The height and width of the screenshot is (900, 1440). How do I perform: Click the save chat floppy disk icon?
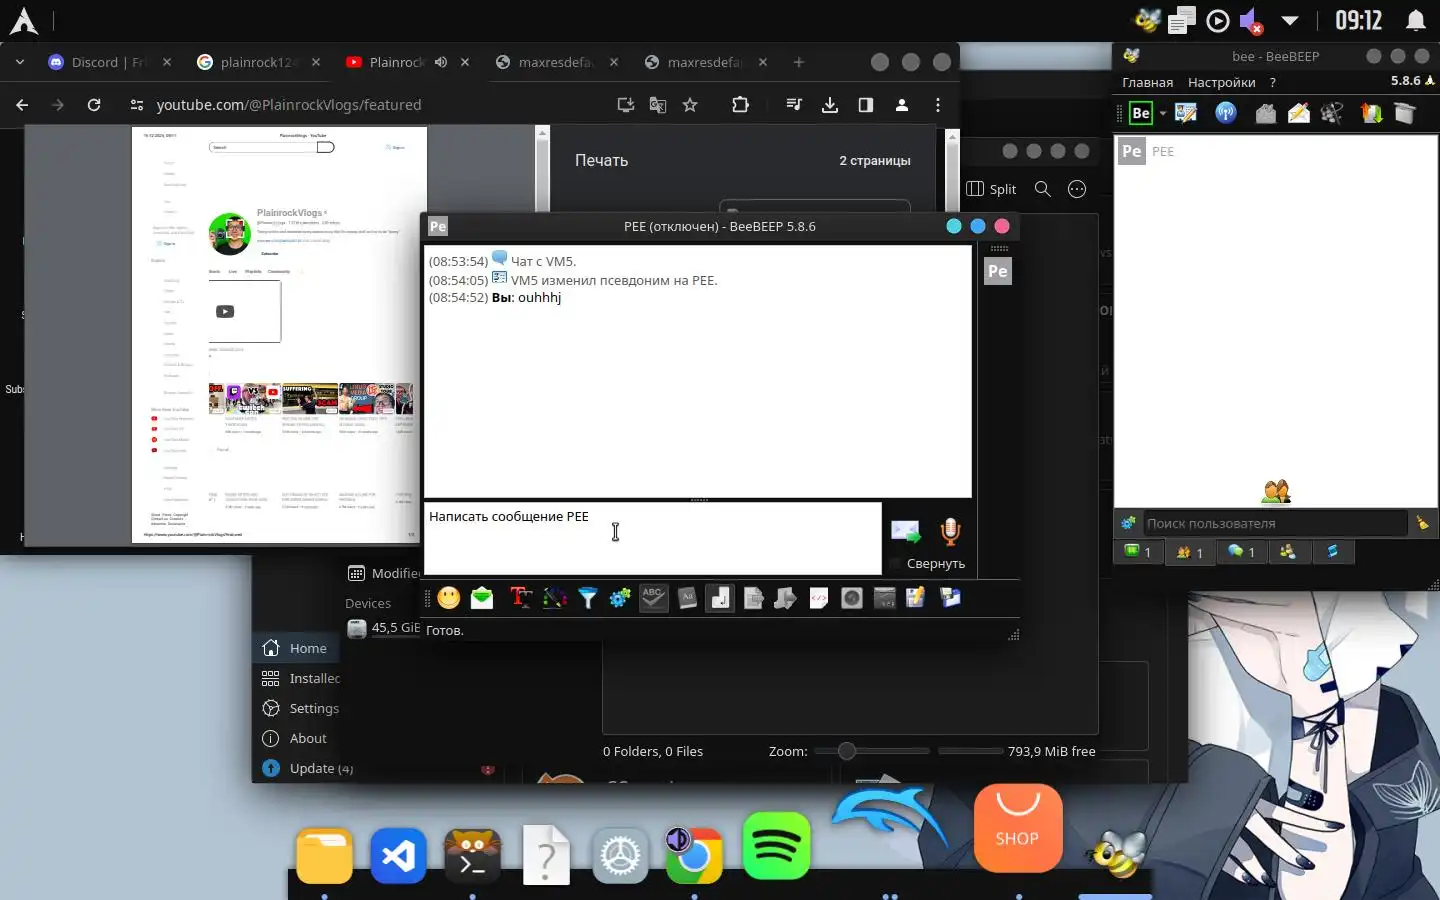coord(949,598)
